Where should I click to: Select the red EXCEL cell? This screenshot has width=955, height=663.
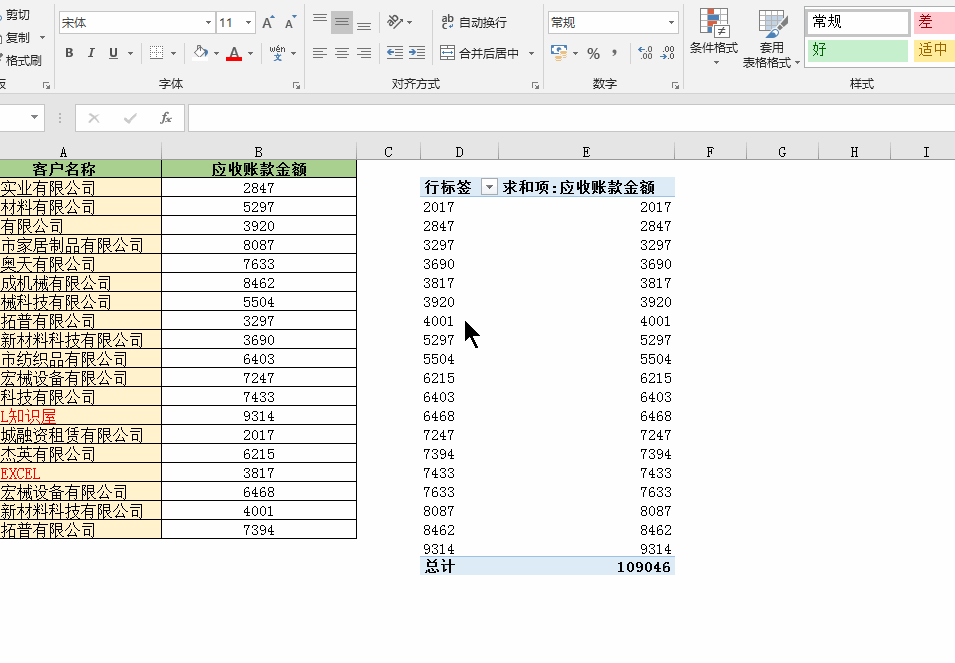(80, 473)
